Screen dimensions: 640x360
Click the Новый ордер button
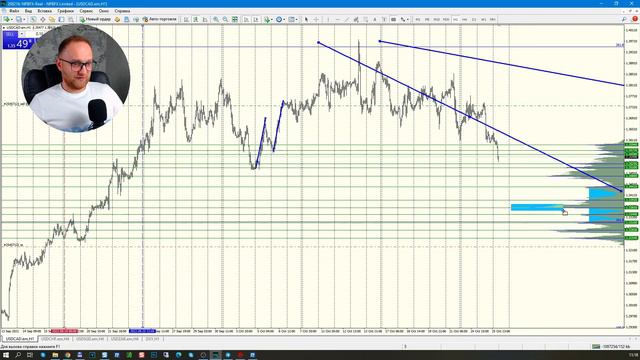pos(95,19)
